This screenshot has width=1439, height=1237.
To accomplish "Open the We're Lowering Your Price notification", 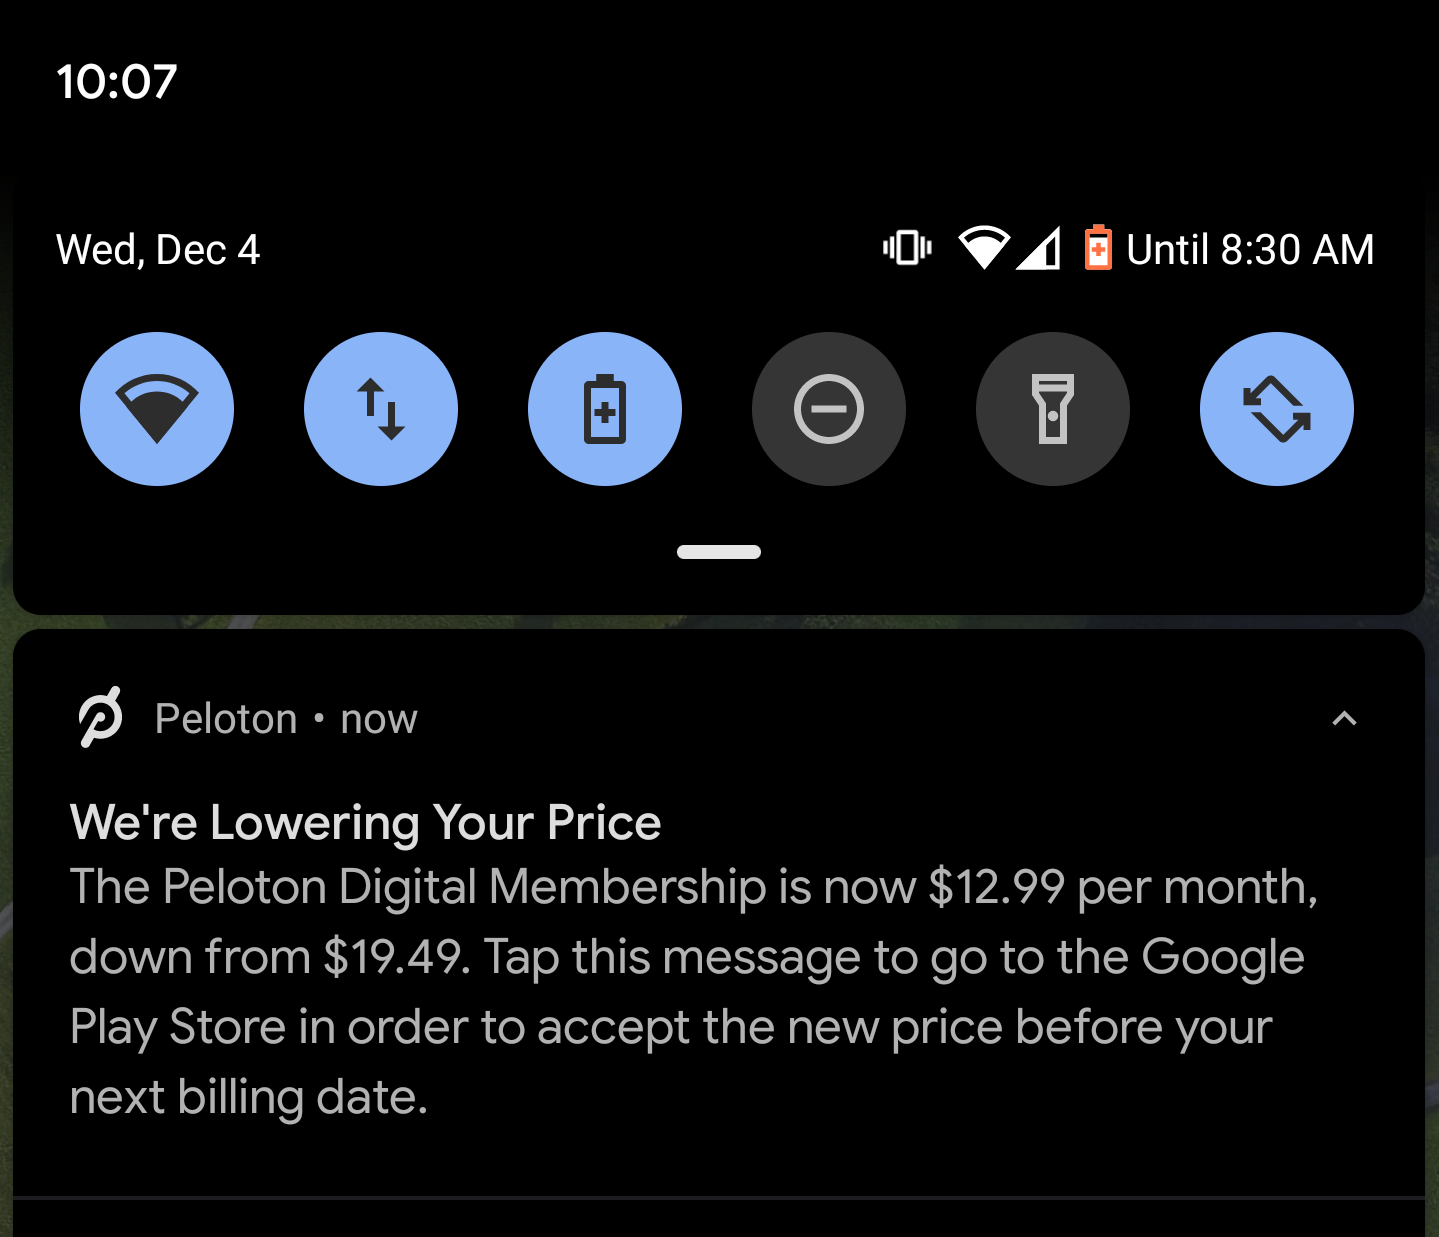I will 365,823.
